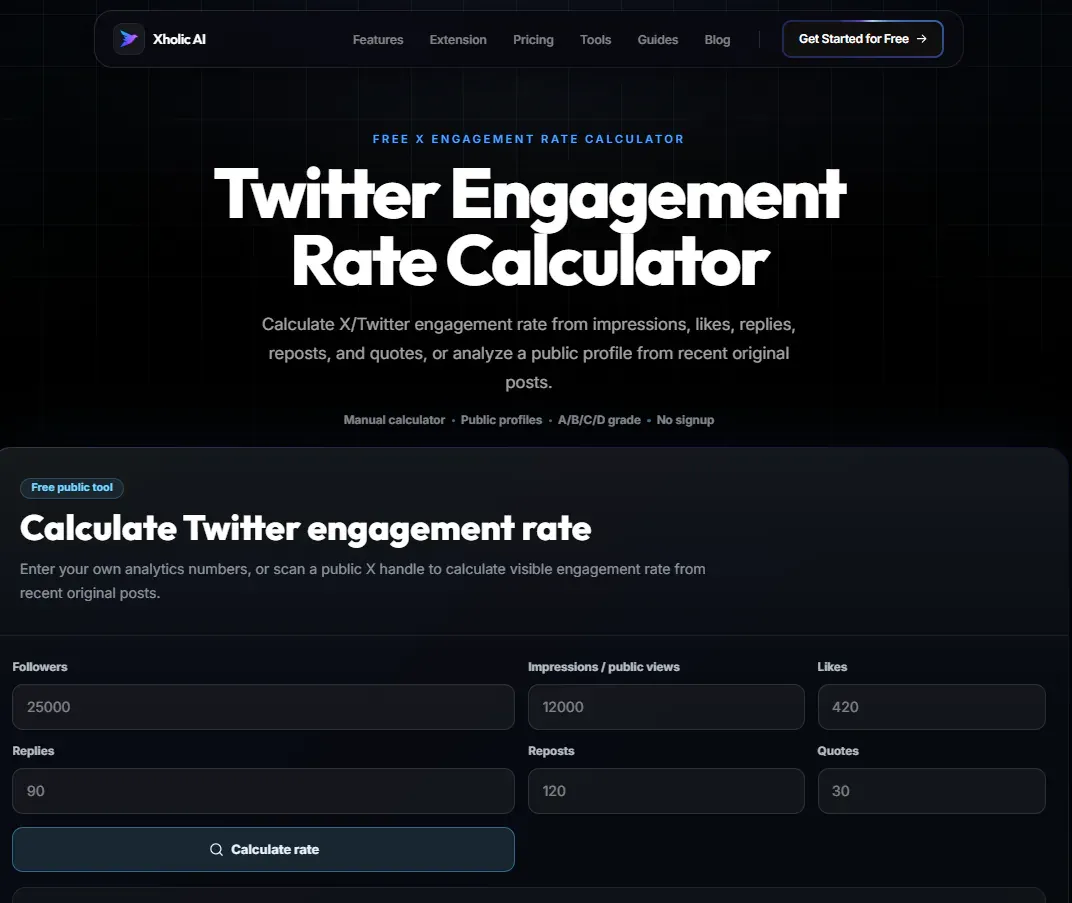Go to the Pricing page
The height and width of the screenshot is (903, 1072).
click(533, 40)
